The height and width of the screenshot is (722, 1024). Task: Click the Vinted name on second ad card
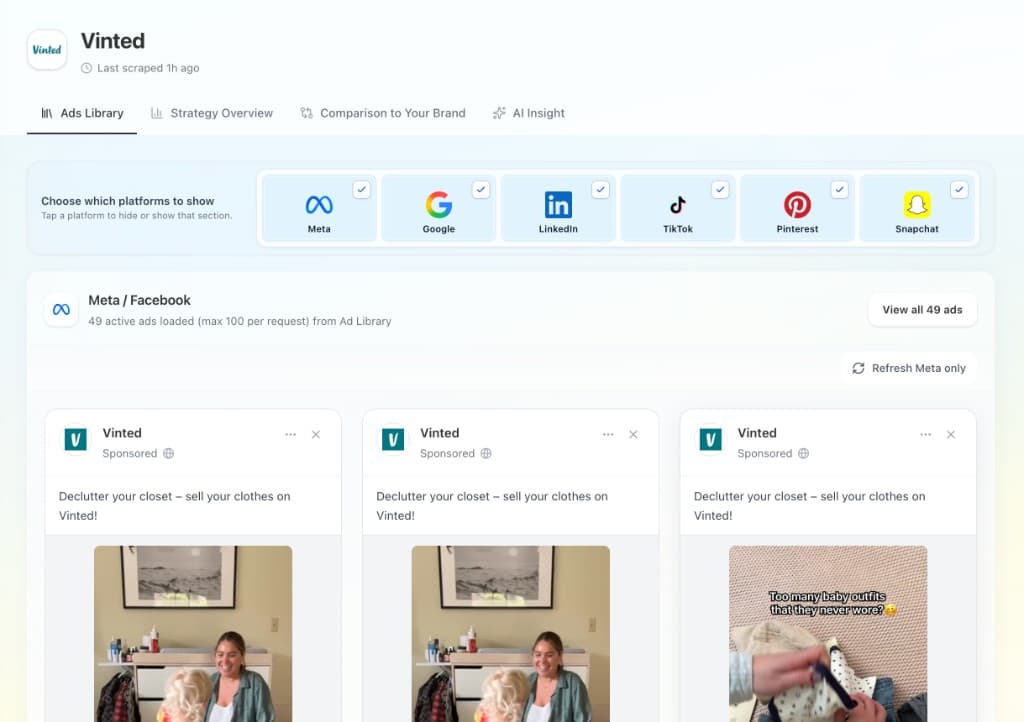(440, 433)
